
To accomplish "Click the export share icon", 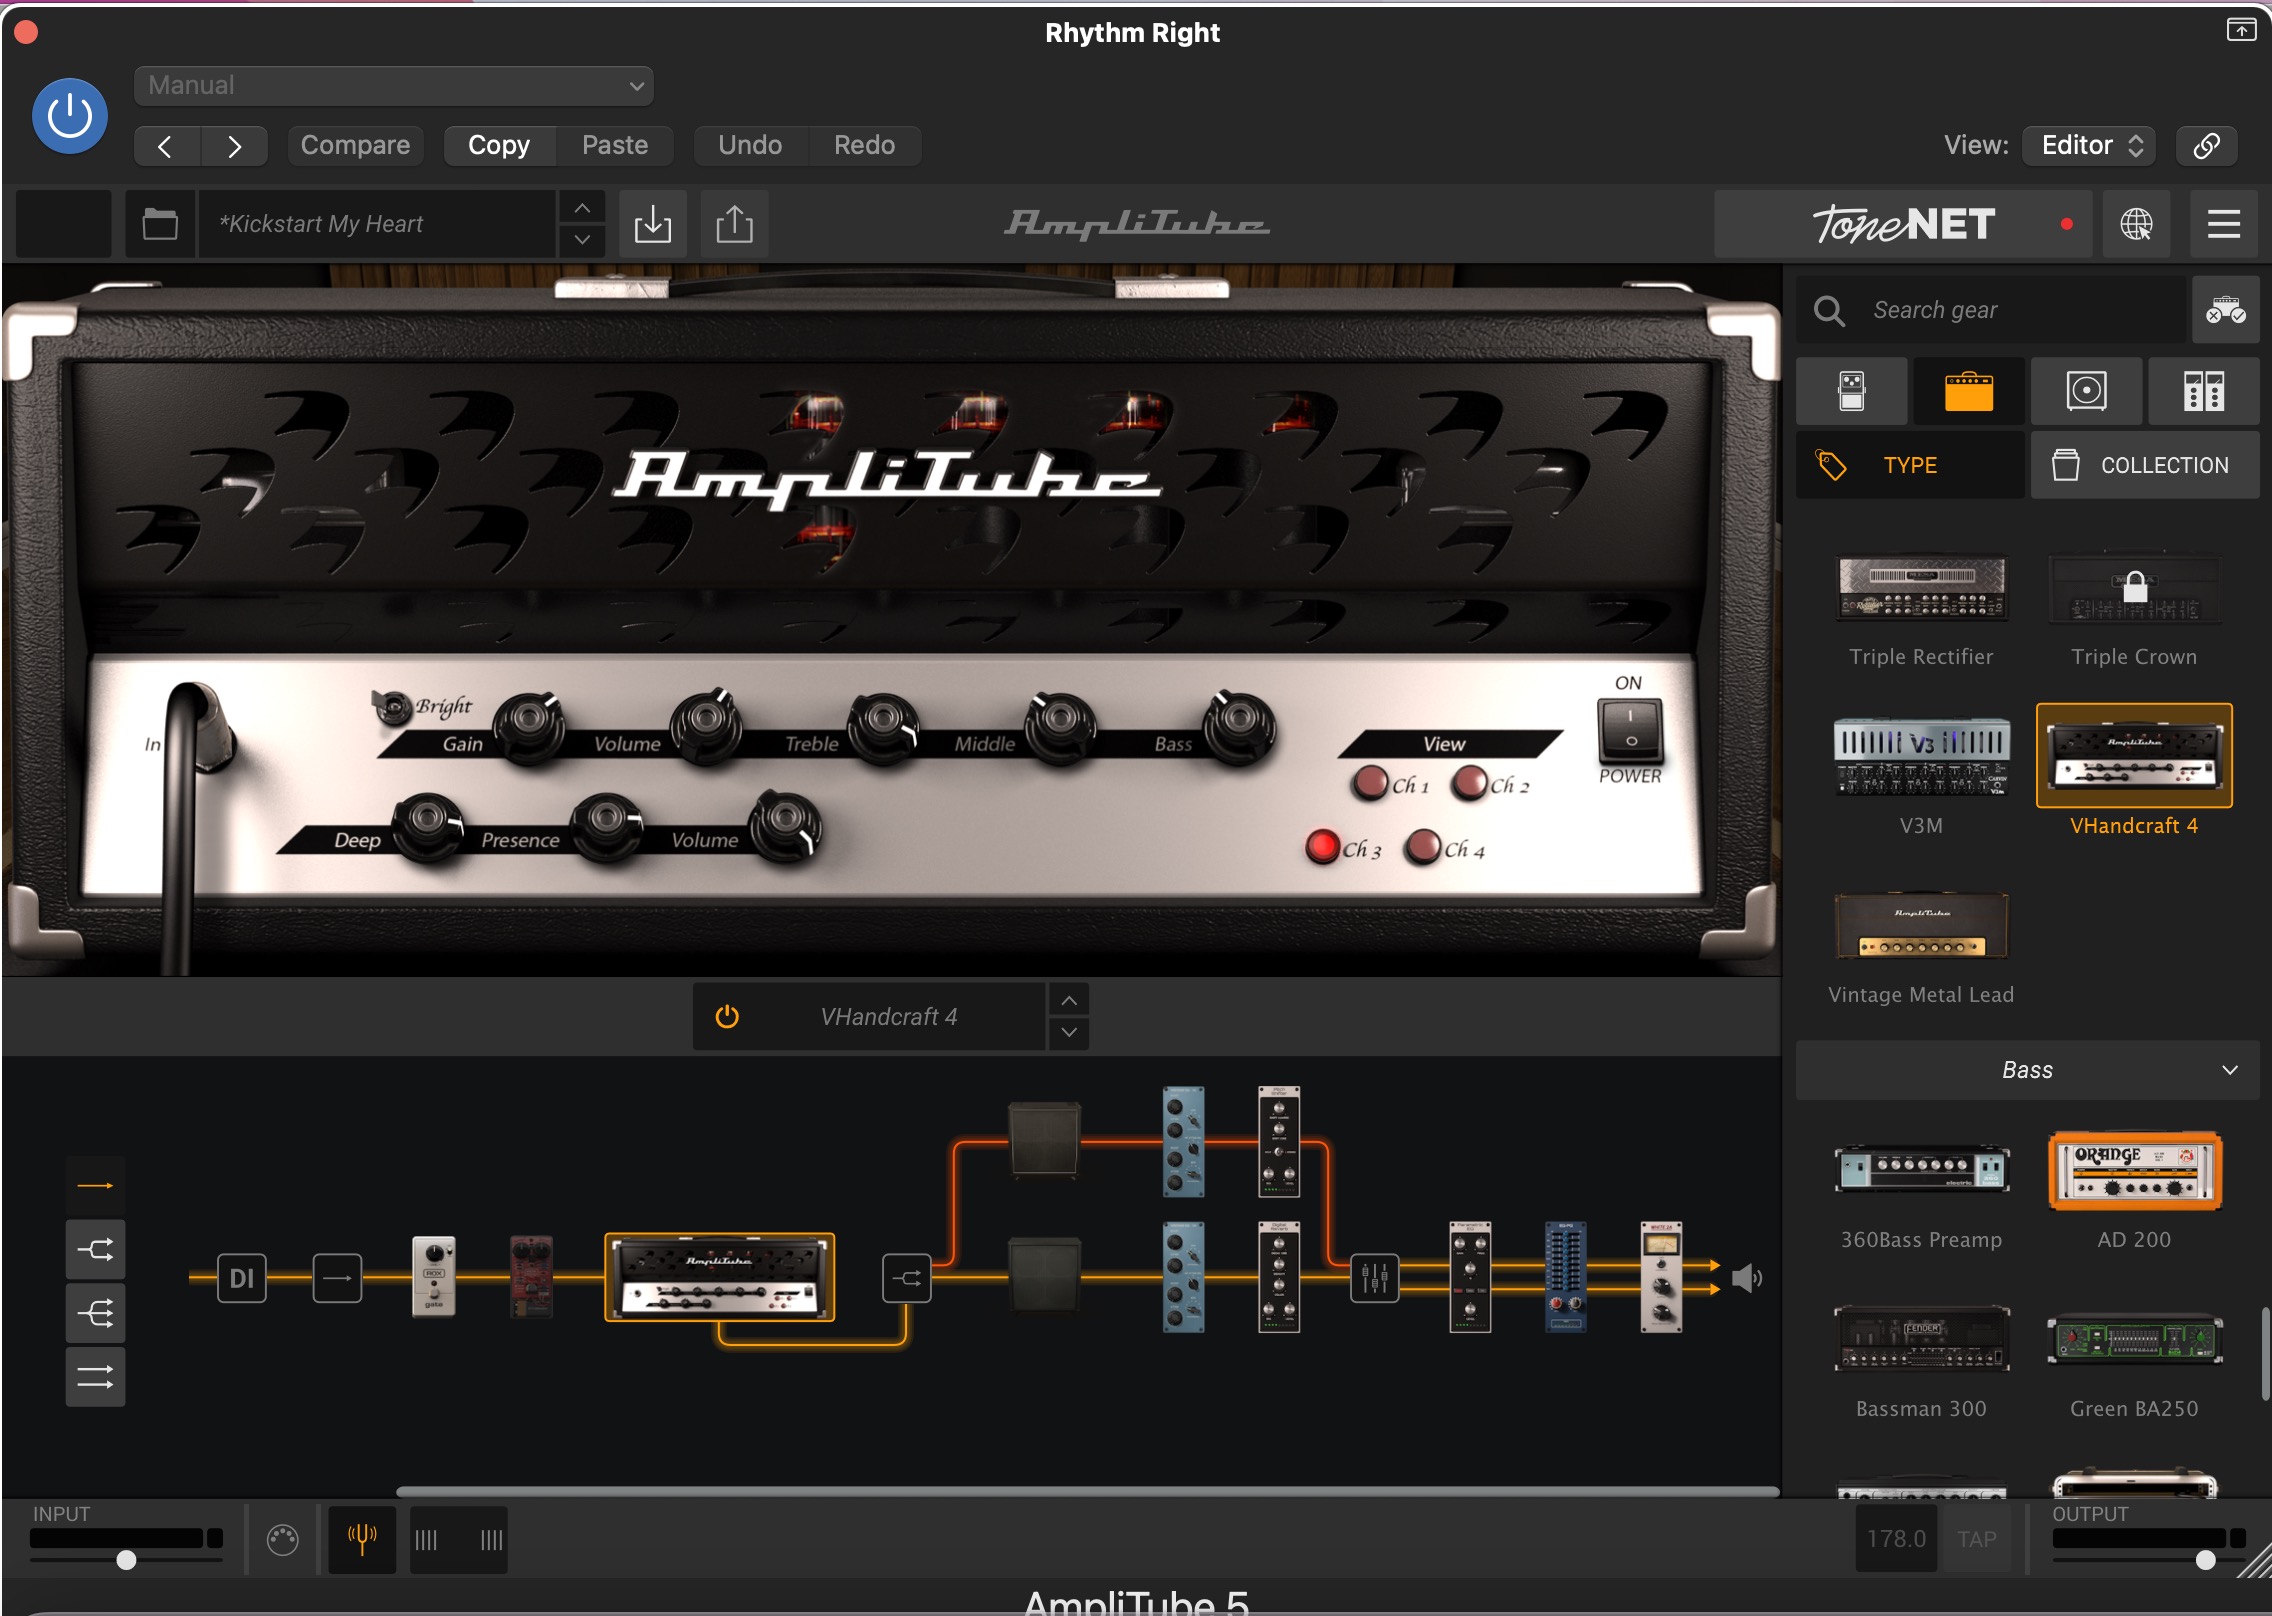I will [x=735, y=224].
